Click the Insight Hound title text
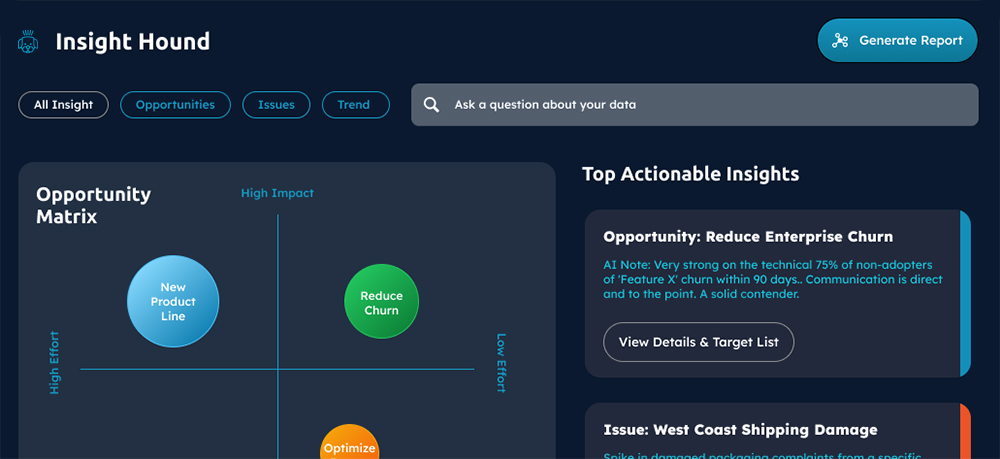1000x459 pixels. pos(133,42)
